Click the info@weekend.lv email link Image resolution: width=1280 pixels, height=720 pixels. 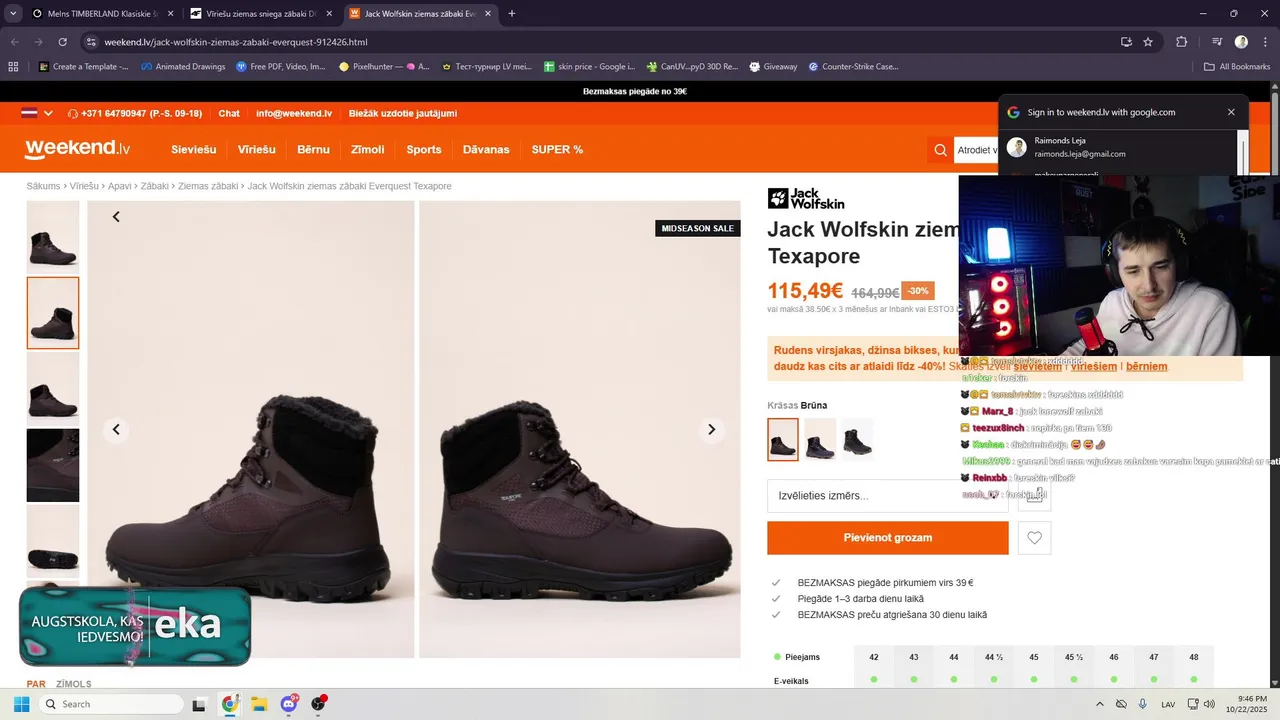coord(294,113)
